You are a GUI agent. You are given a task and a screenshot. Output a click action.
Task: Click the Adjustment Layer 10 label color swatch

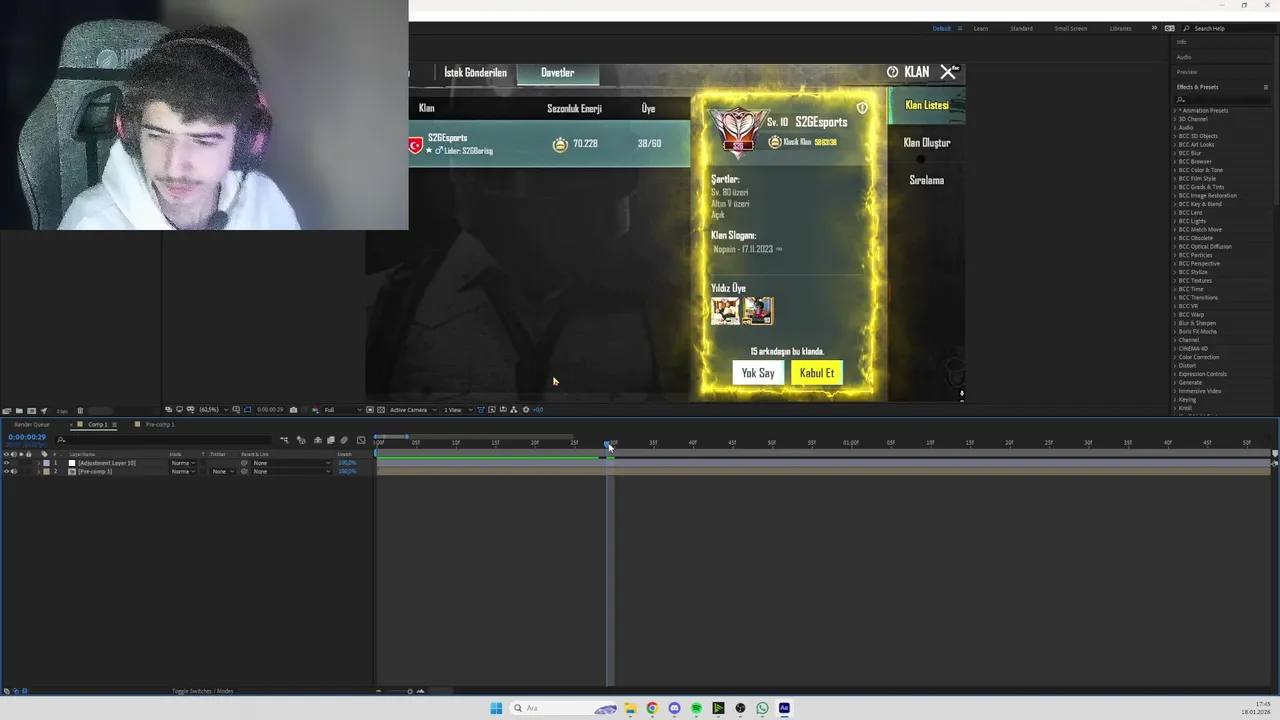[x=46, y=463]
